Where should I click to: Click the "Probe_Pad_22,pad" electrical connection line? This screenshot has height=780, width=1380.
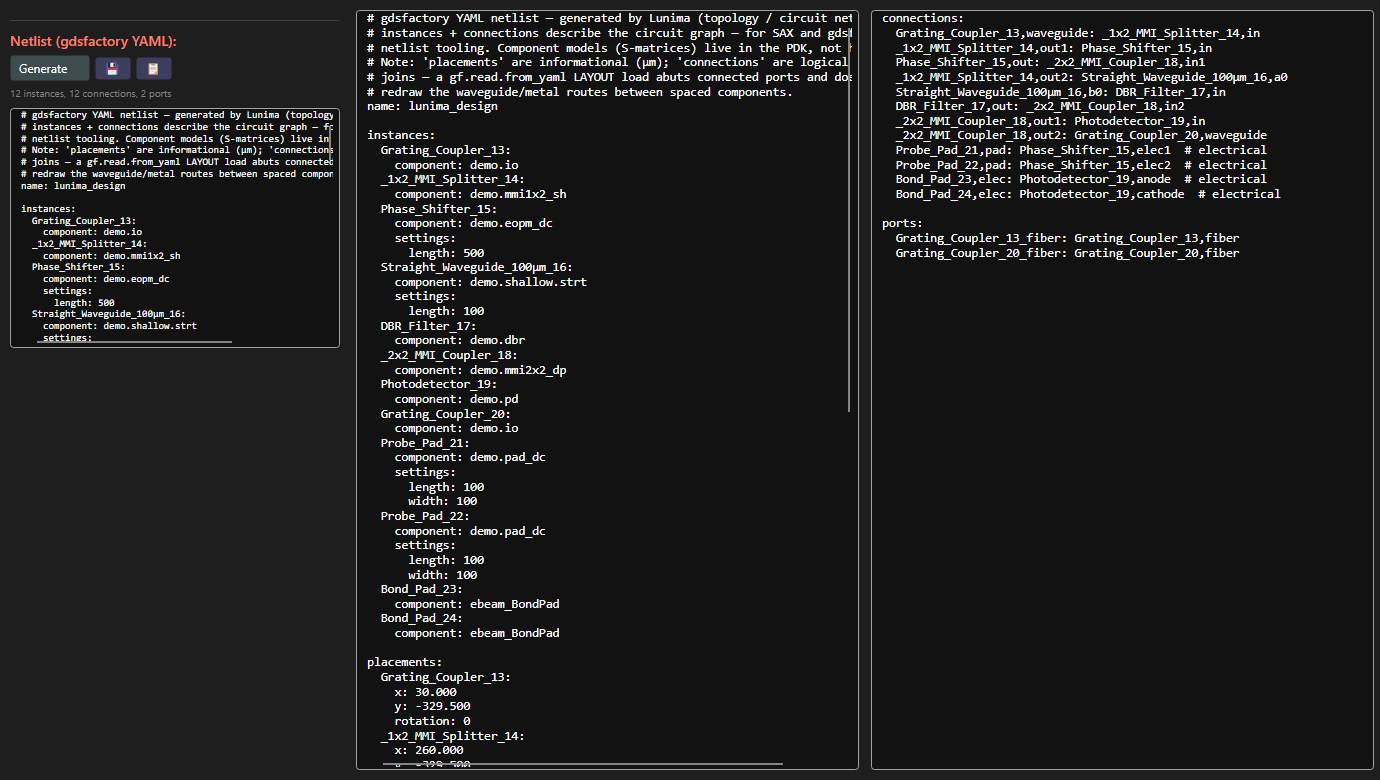(1081, 165)
